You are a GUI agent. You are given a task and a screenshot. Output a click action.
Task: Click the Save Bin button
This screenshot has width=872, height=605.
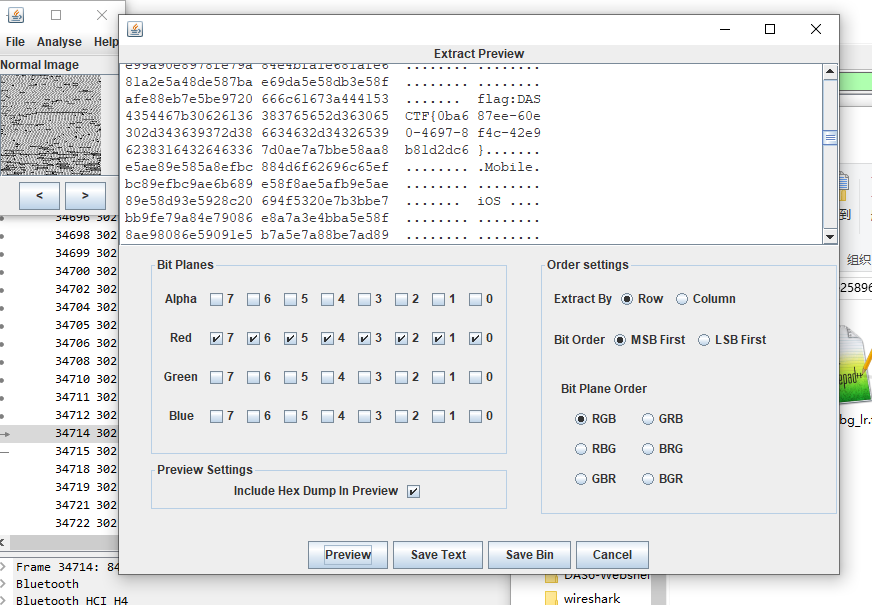click(529, 555)
